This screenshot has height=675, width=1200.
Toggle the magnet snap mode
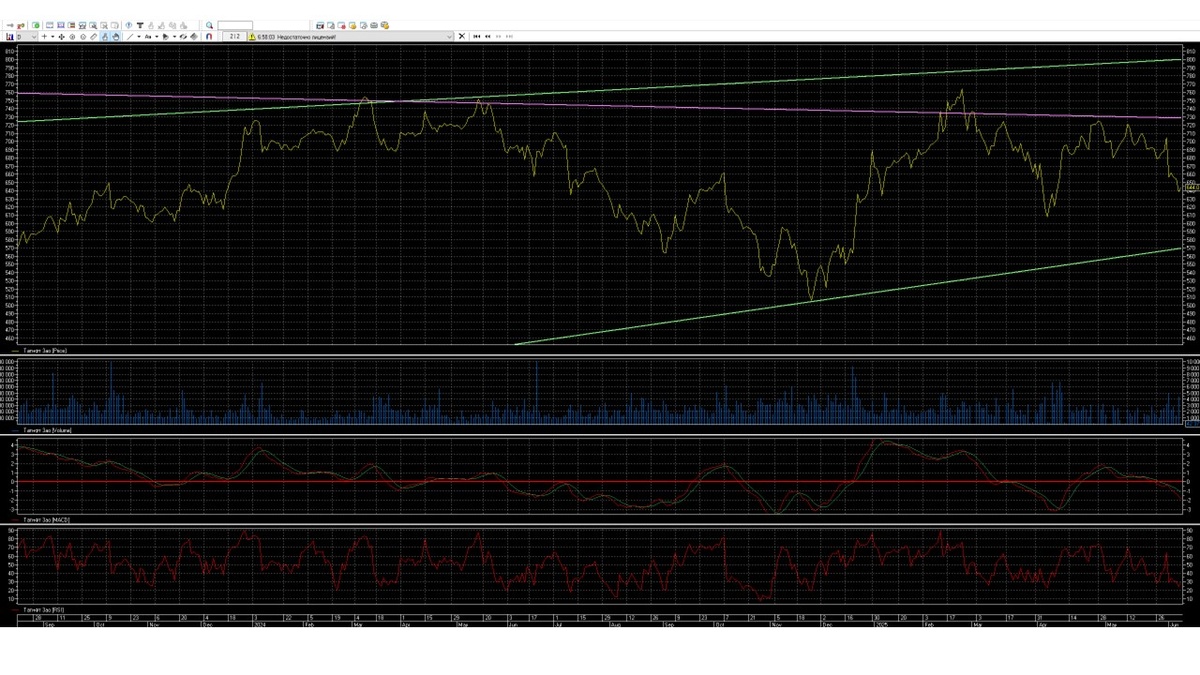tap(209, 36)
